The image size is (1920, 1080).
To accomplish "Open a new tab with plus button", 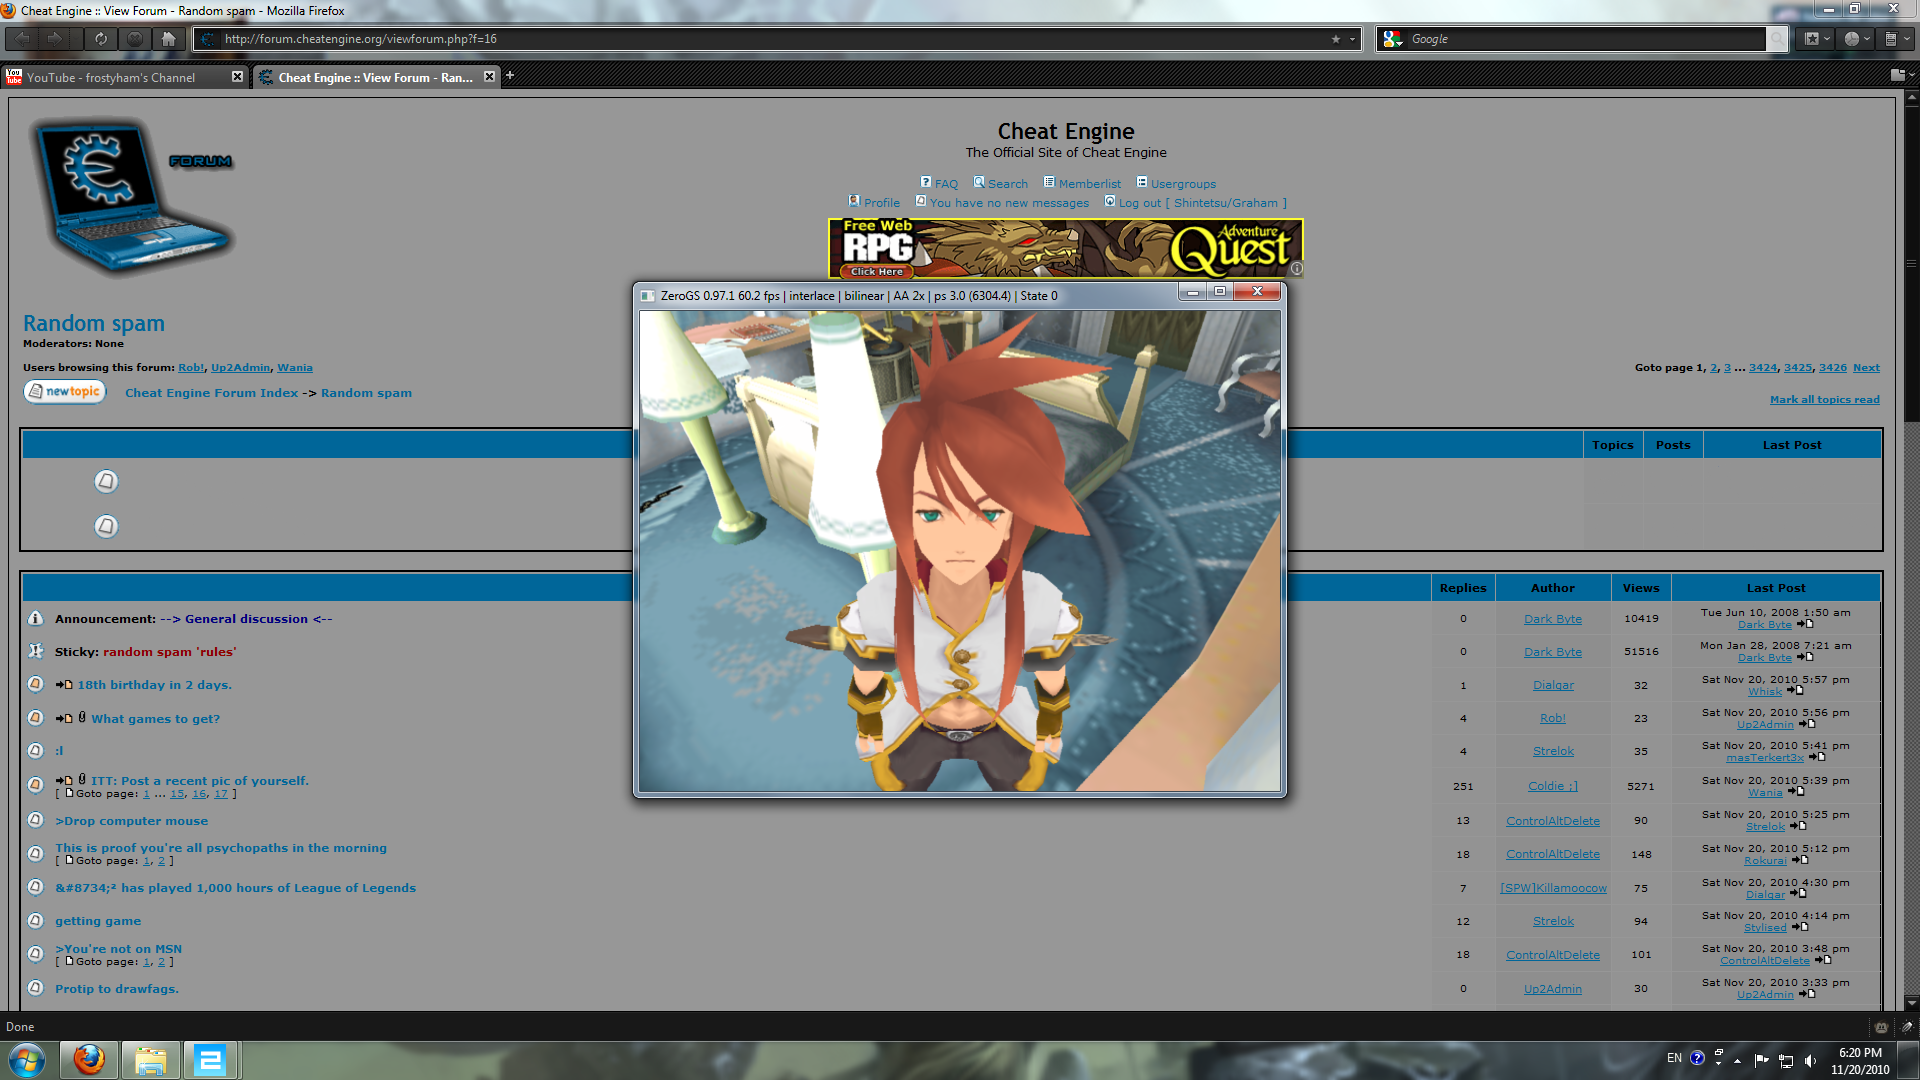I will (510, 76).
